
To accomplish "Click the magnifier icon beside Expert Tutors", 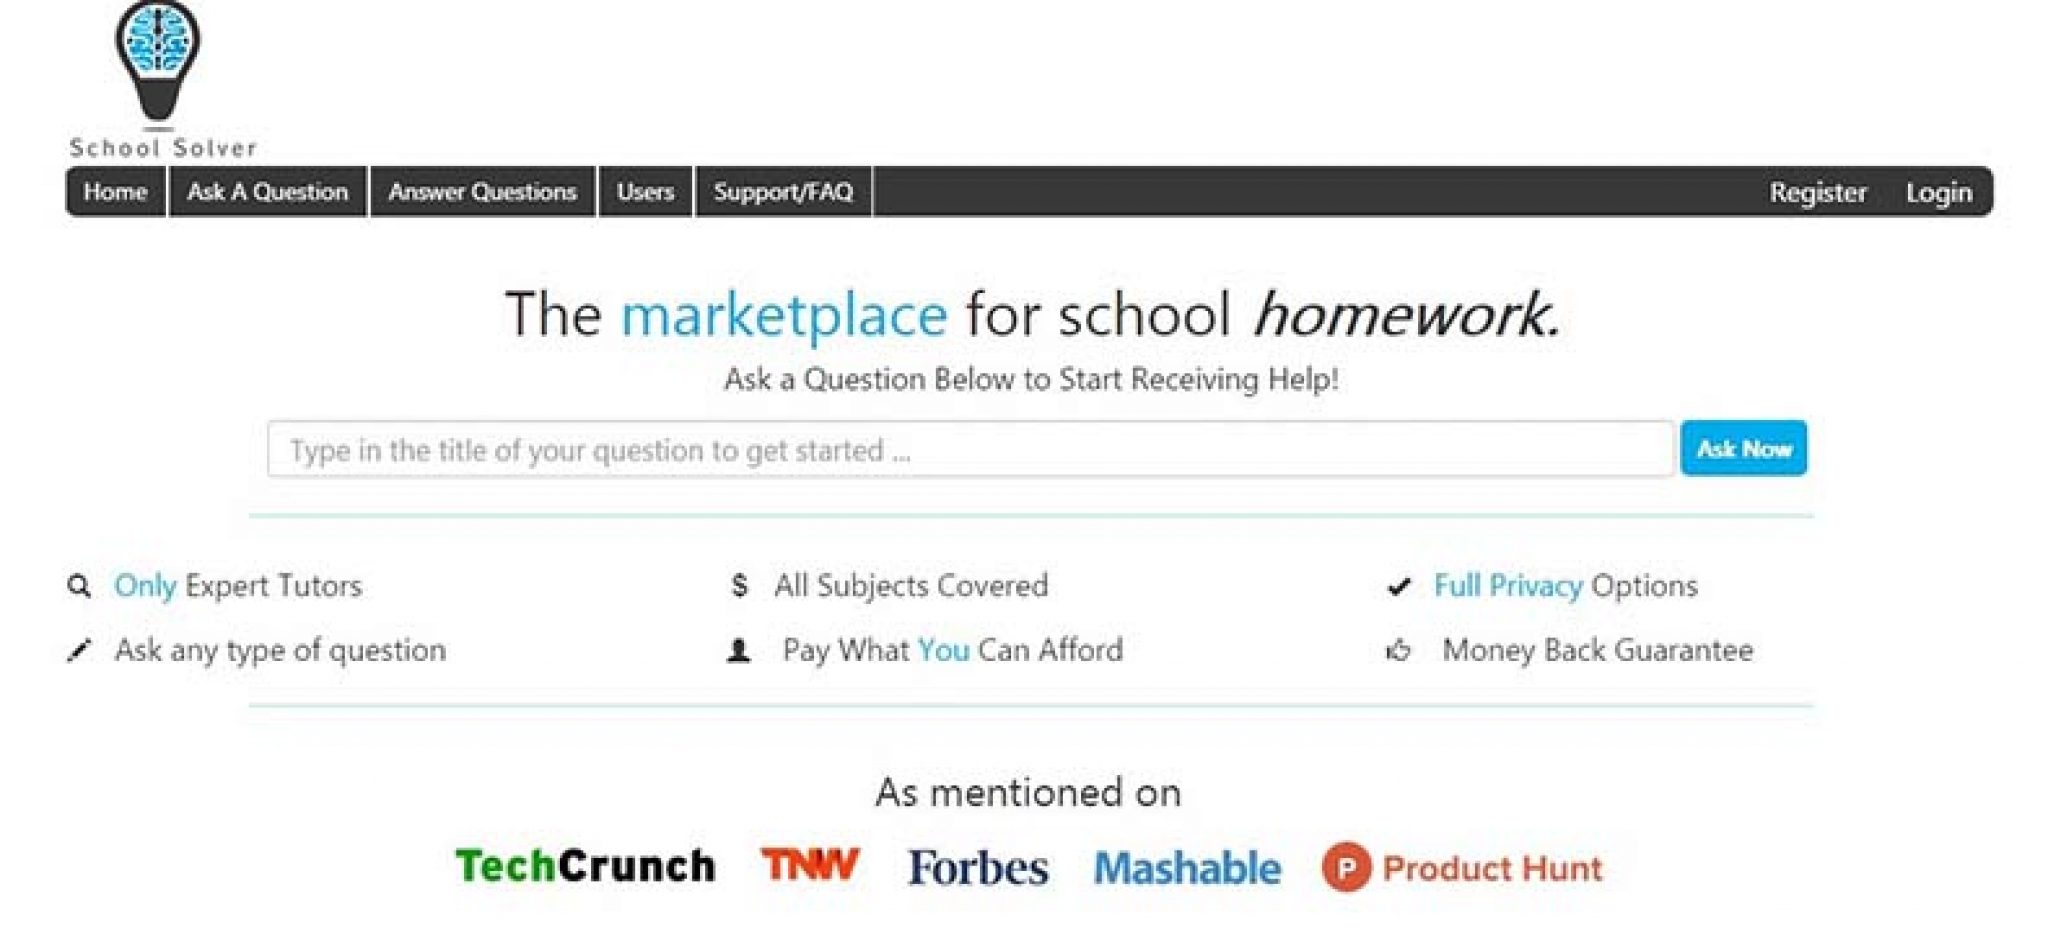I will pyautogui.click(x=79, y=586).
